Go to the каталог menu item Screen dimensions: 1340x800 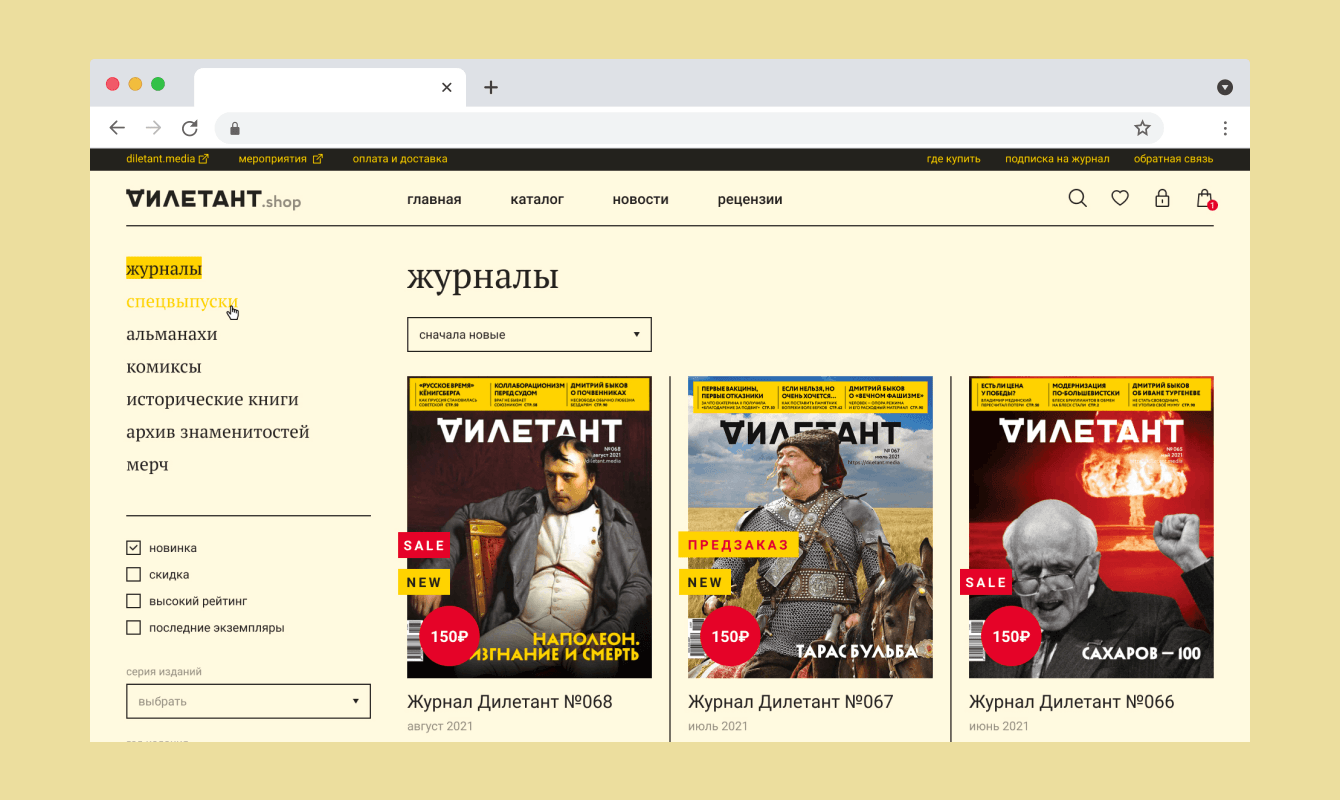click(x=537, y=199)
